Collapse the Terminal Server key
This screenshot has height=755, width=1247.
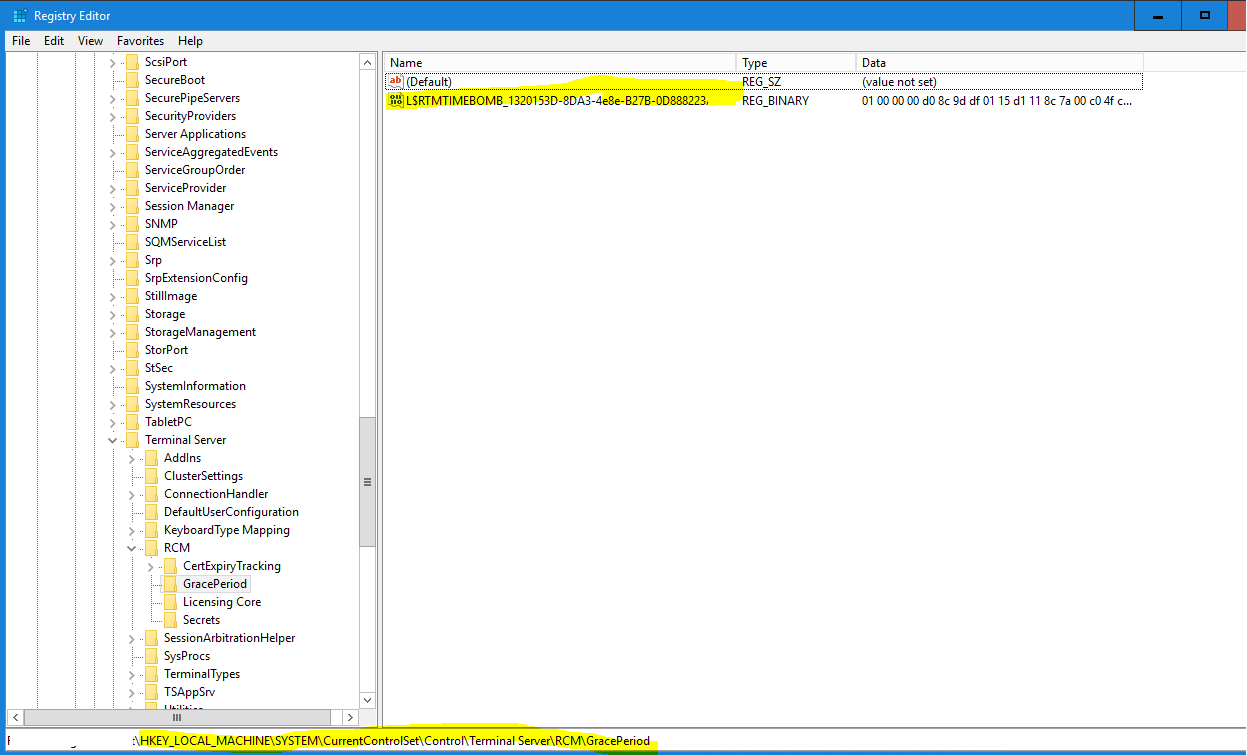point(112,440)
